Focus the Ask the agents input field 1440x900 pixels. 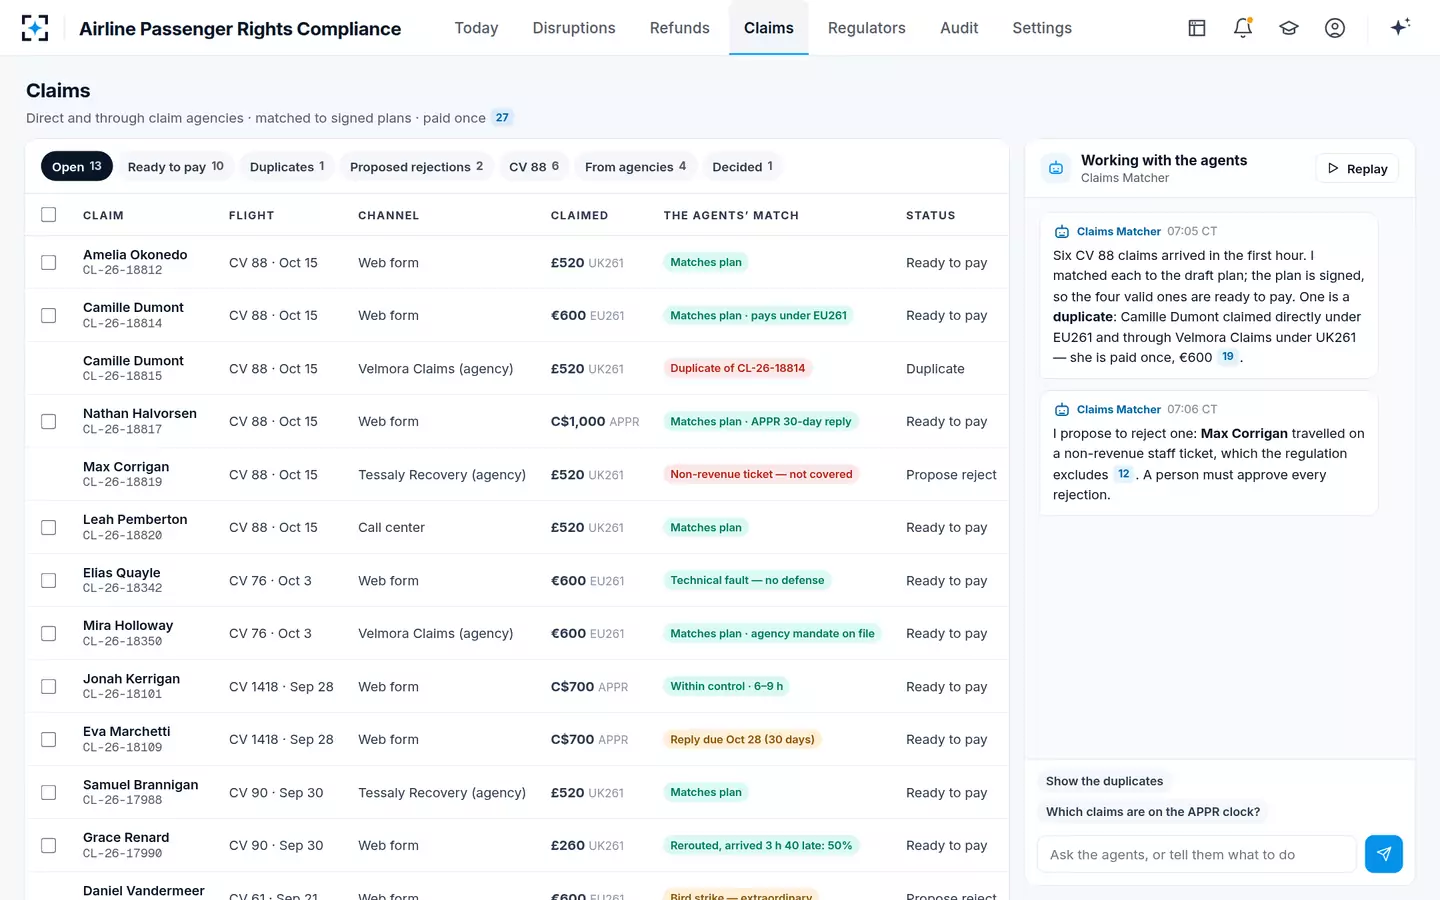[x=1197, y=854]
